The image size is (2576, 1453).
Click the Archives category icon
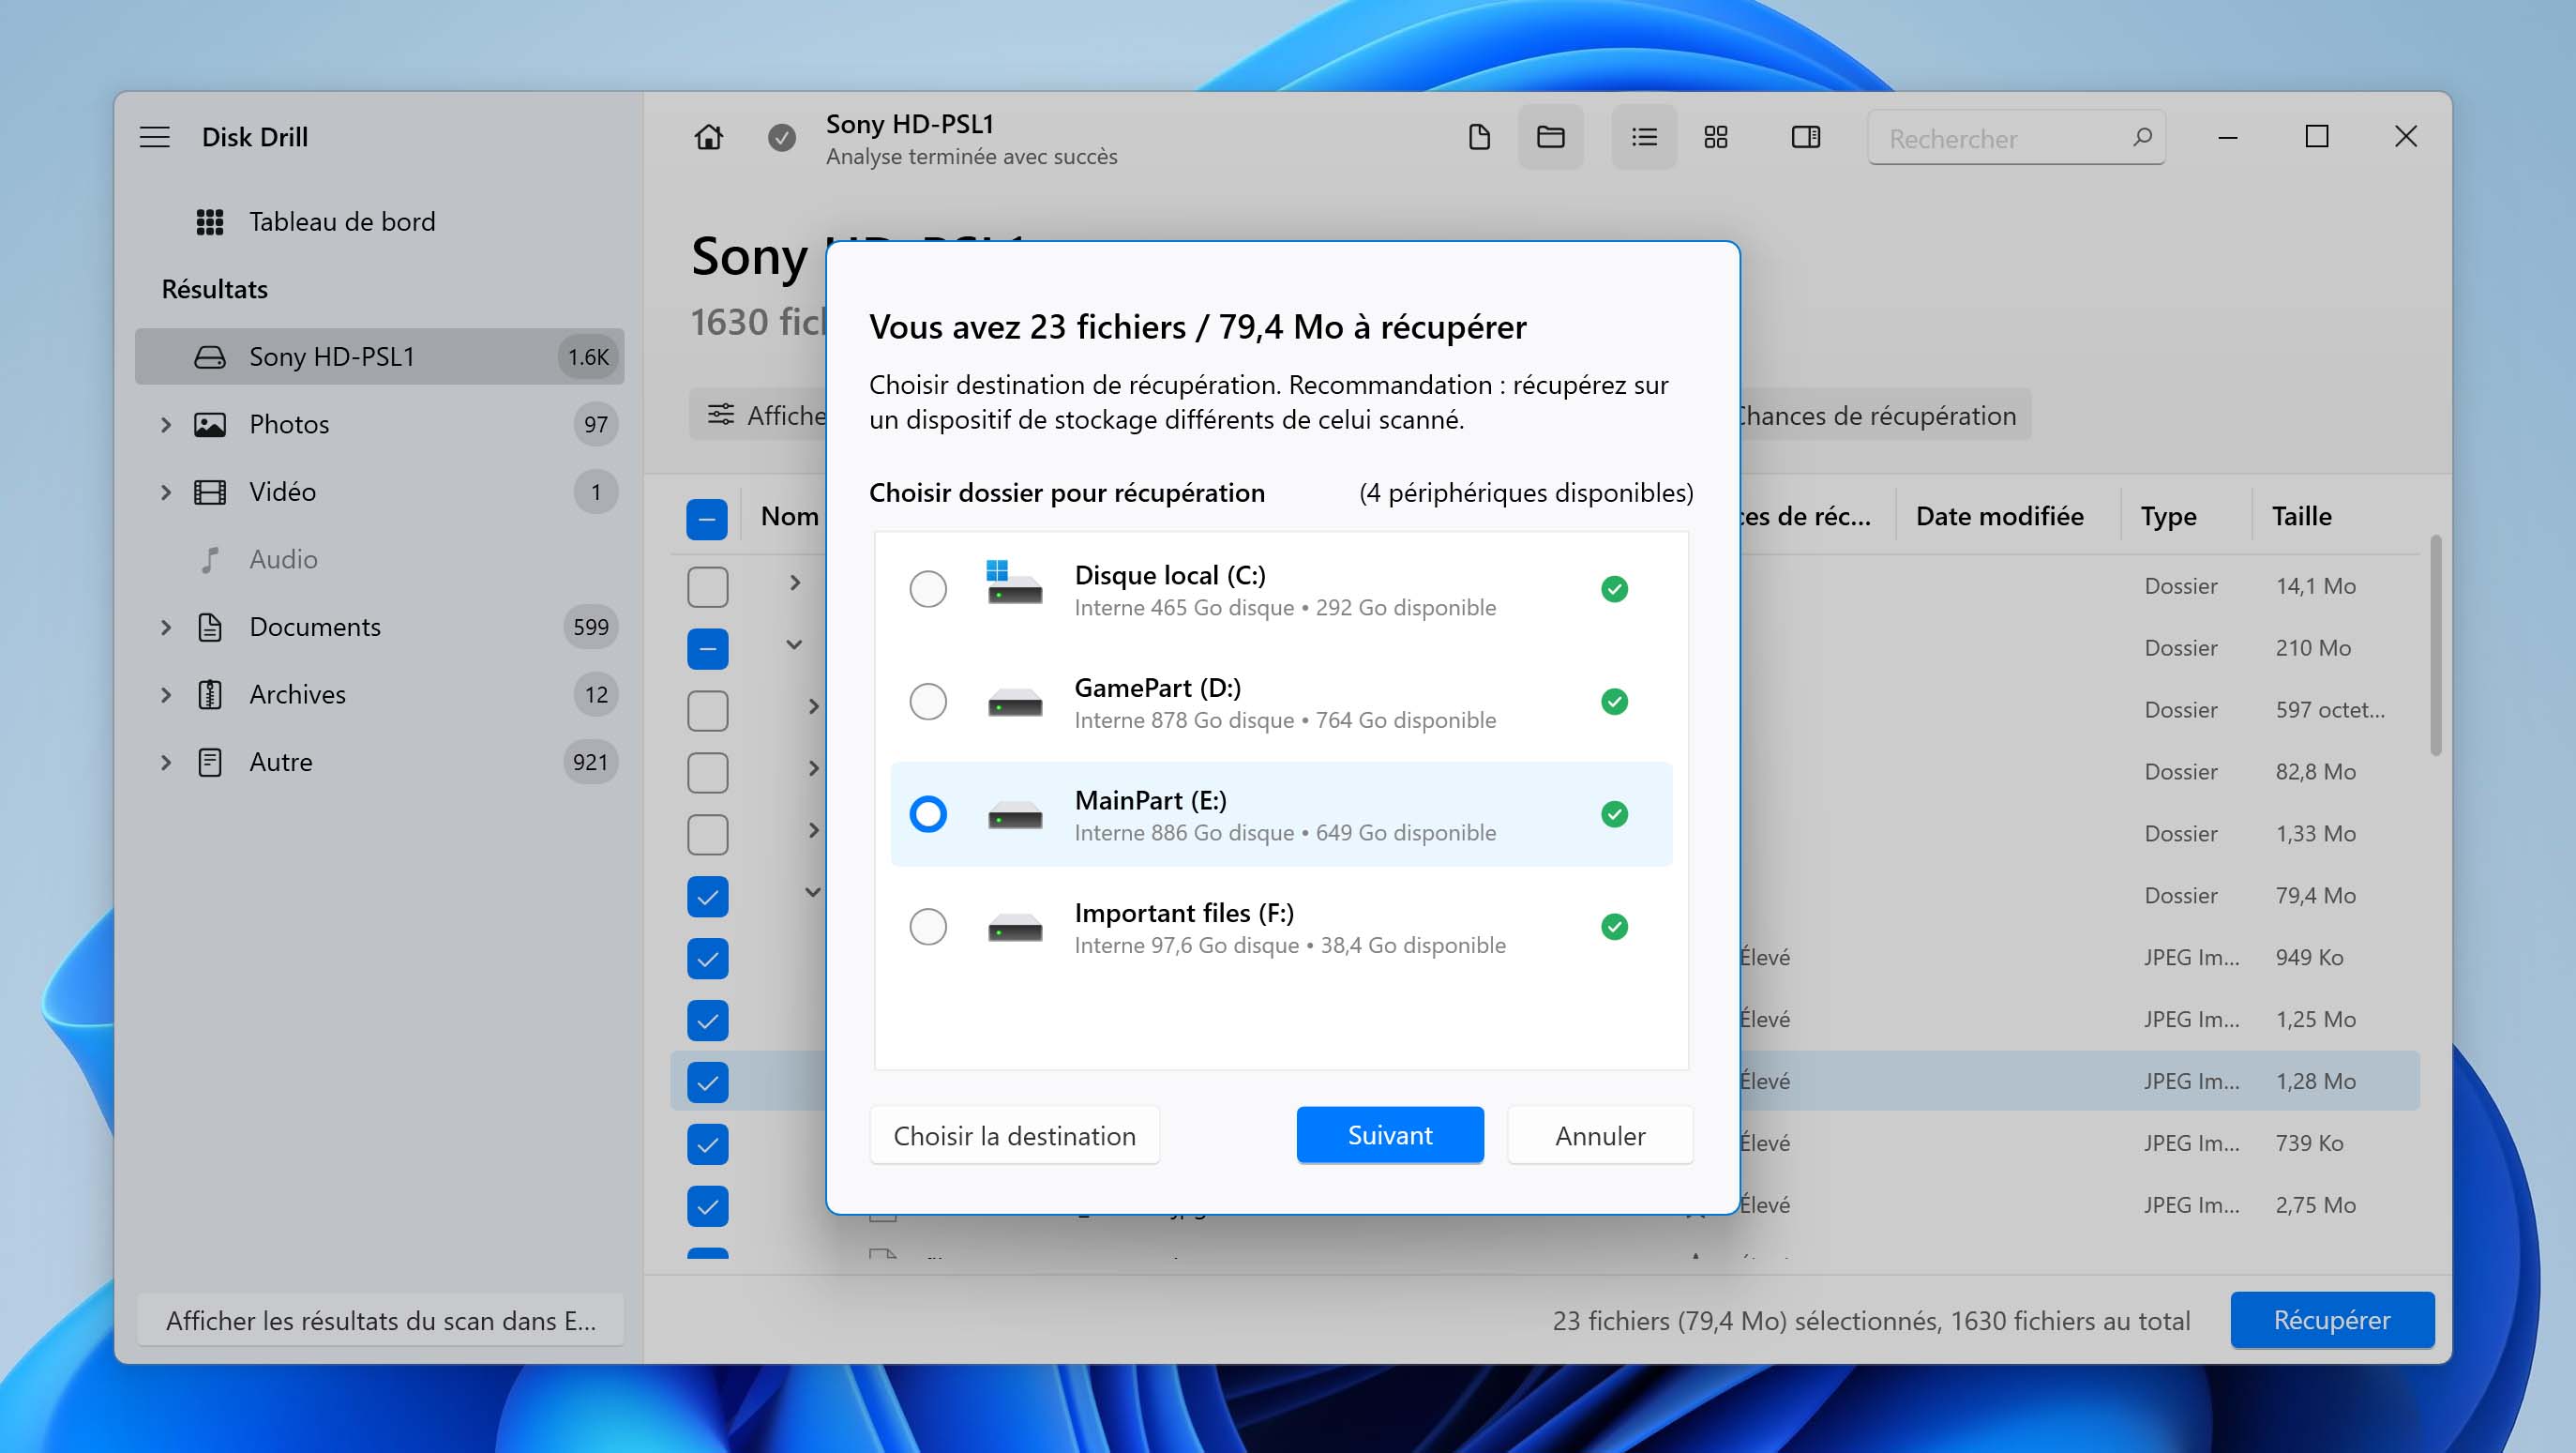pos(210,695)
